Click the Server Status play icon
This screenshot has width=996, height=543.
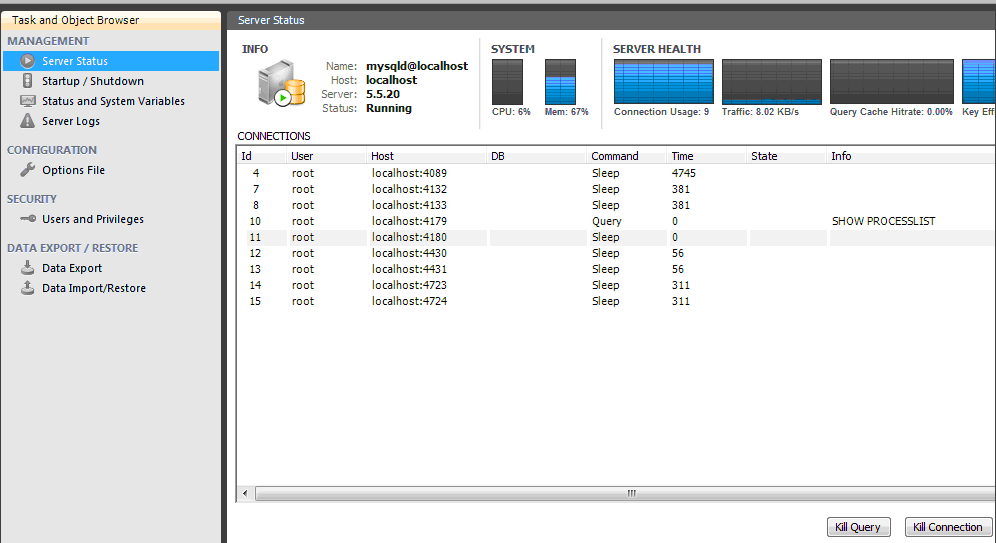click(28, 62)
